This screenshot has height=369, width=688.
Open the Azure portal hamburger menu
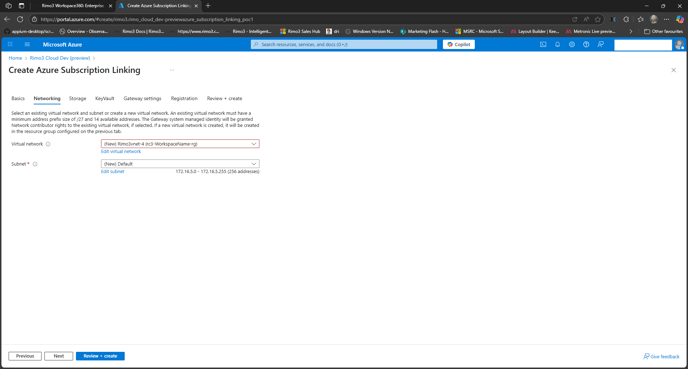coord(27,44)
